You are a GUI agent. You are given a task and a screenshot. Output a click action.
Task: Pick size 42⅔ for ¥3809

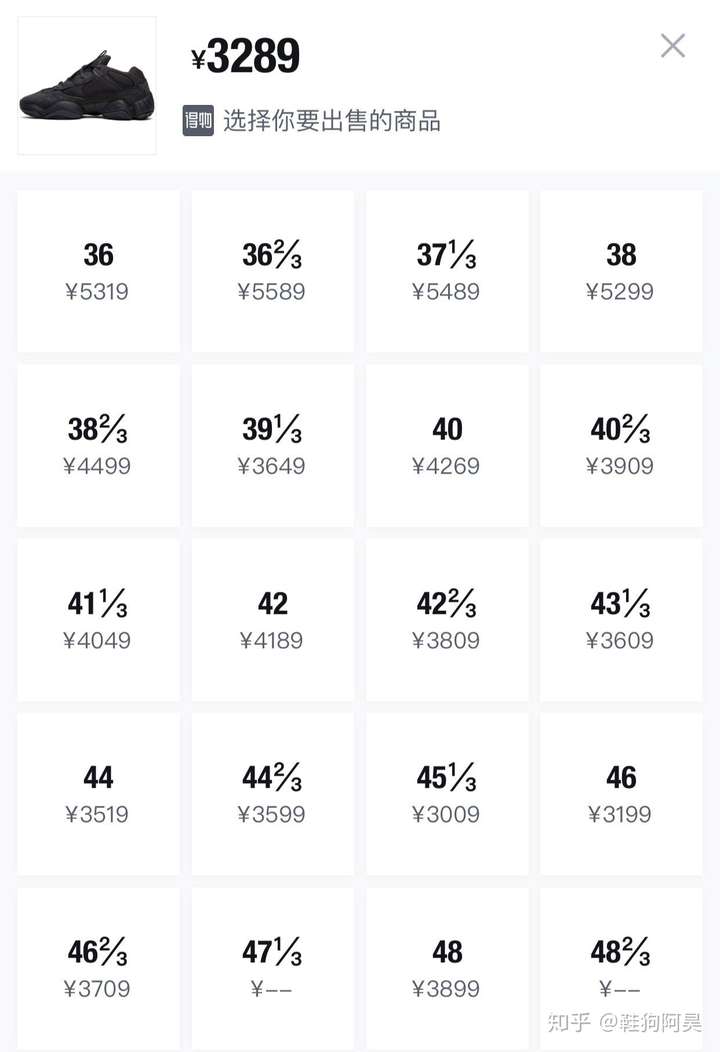(447, 620)
